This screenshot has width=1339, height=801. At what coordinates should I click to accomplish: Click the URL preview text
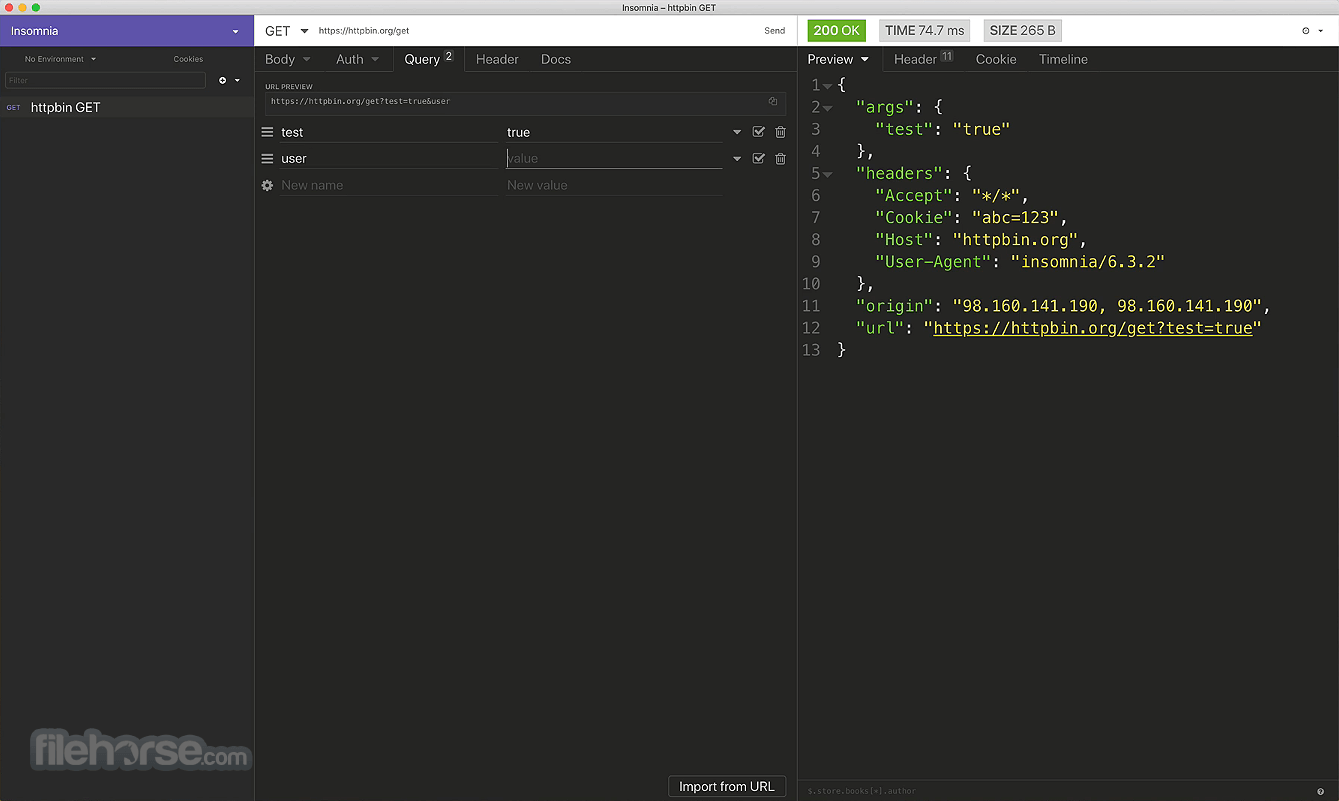(360, 101)
